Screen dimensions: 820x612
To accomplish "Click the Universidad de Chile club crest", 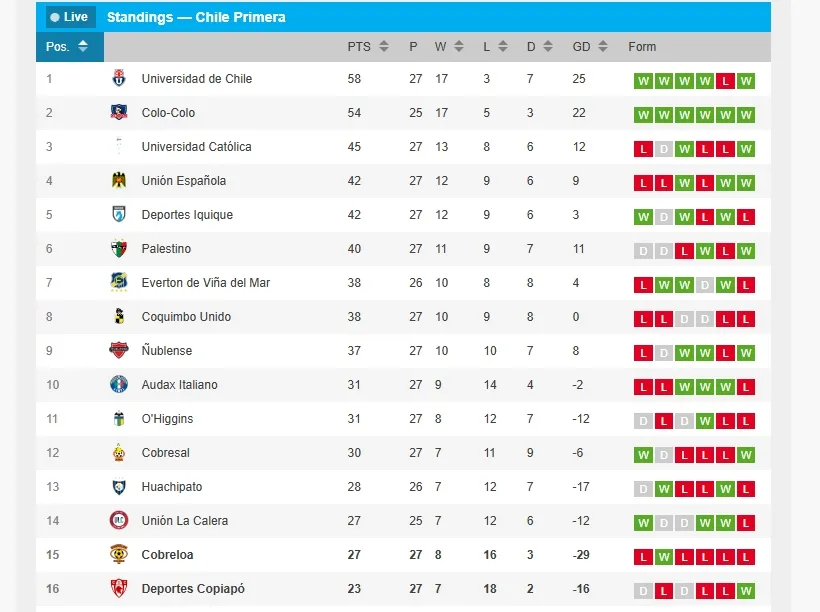I will click(x=119, y=79).
